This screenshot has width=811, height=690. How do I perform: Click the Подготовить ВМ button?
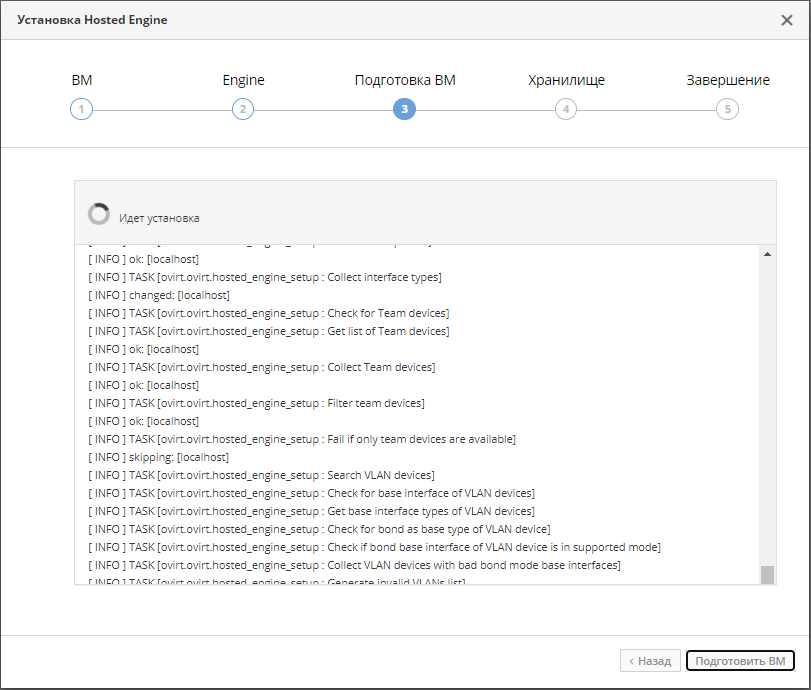click(740, 661)
